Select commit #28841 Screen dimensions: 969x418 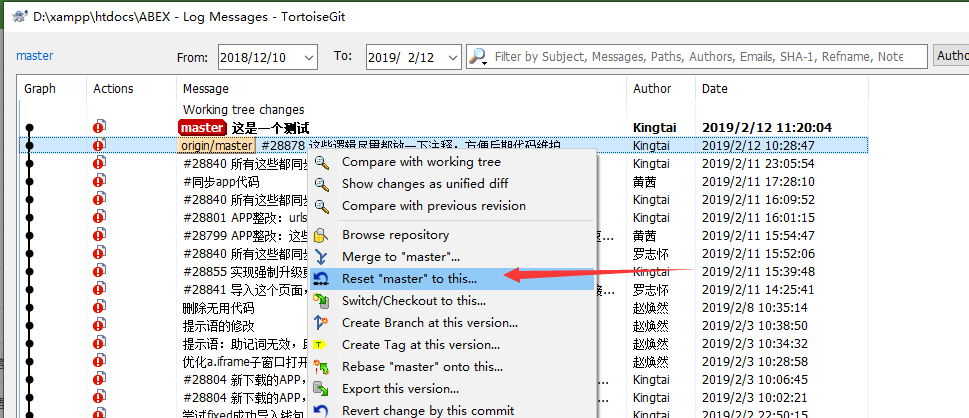tap(245, 289)
